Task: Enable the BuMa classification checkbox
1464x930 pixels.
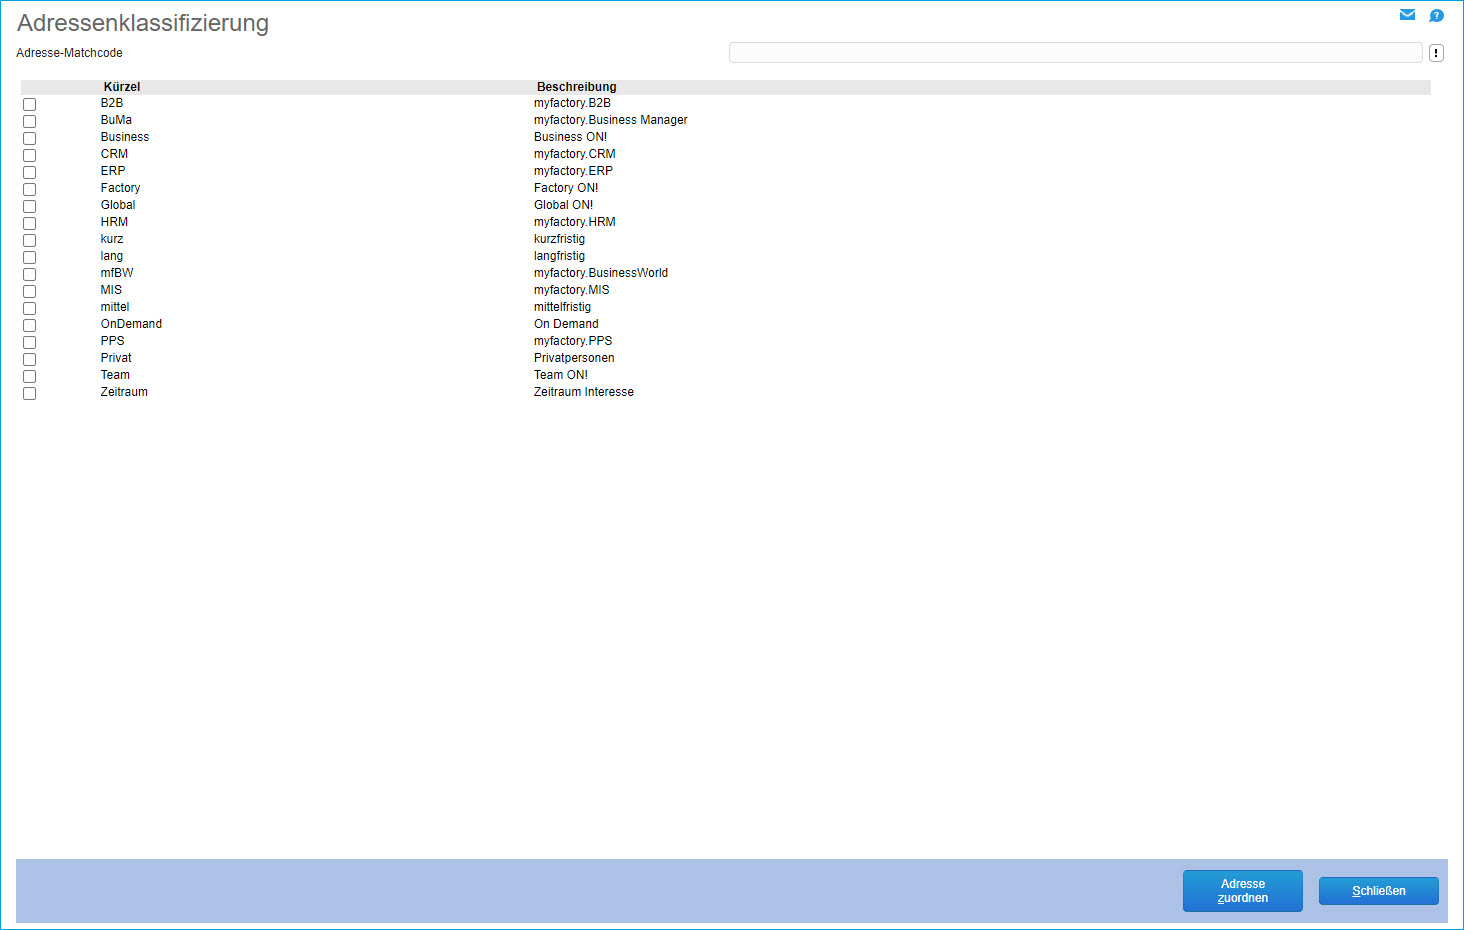Action: [29, 121]
